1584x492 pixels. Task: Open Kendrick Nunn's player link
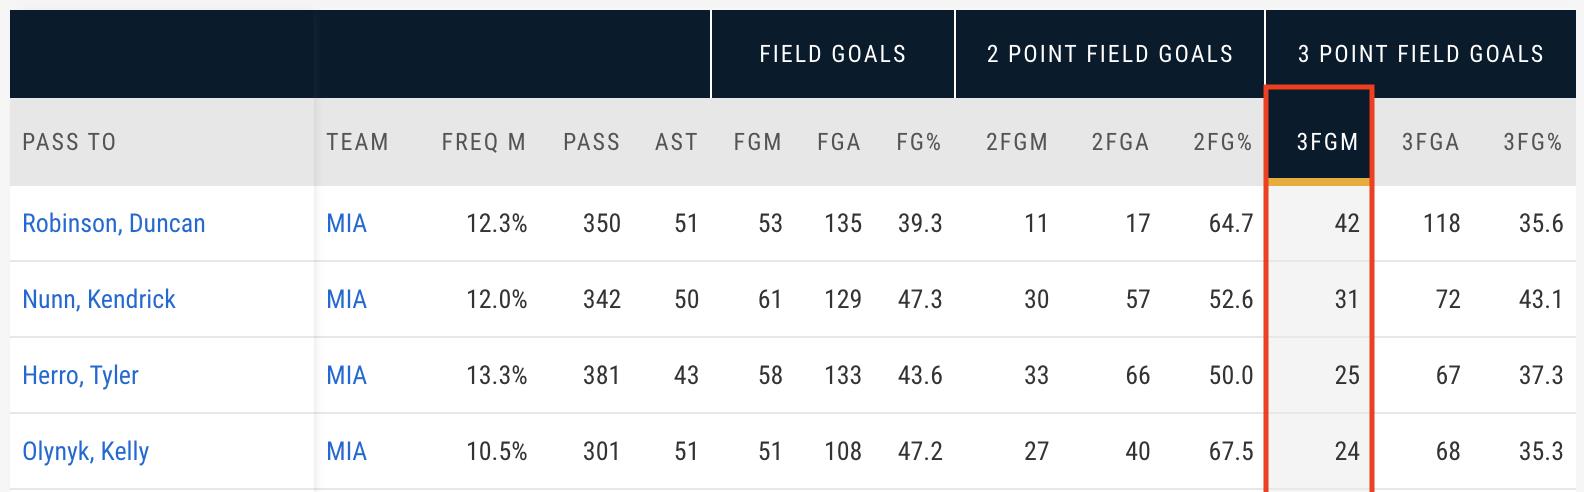[x=98, y=299]
